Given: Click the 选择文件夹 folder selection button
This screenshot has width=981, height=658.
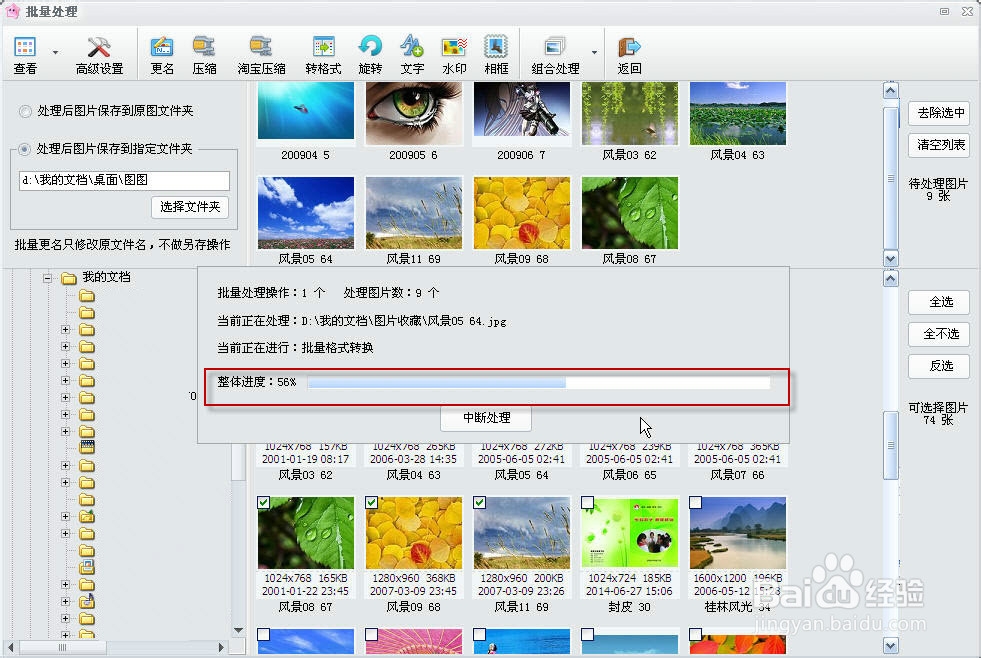Looking at the screenshot, I should point(190,207).
